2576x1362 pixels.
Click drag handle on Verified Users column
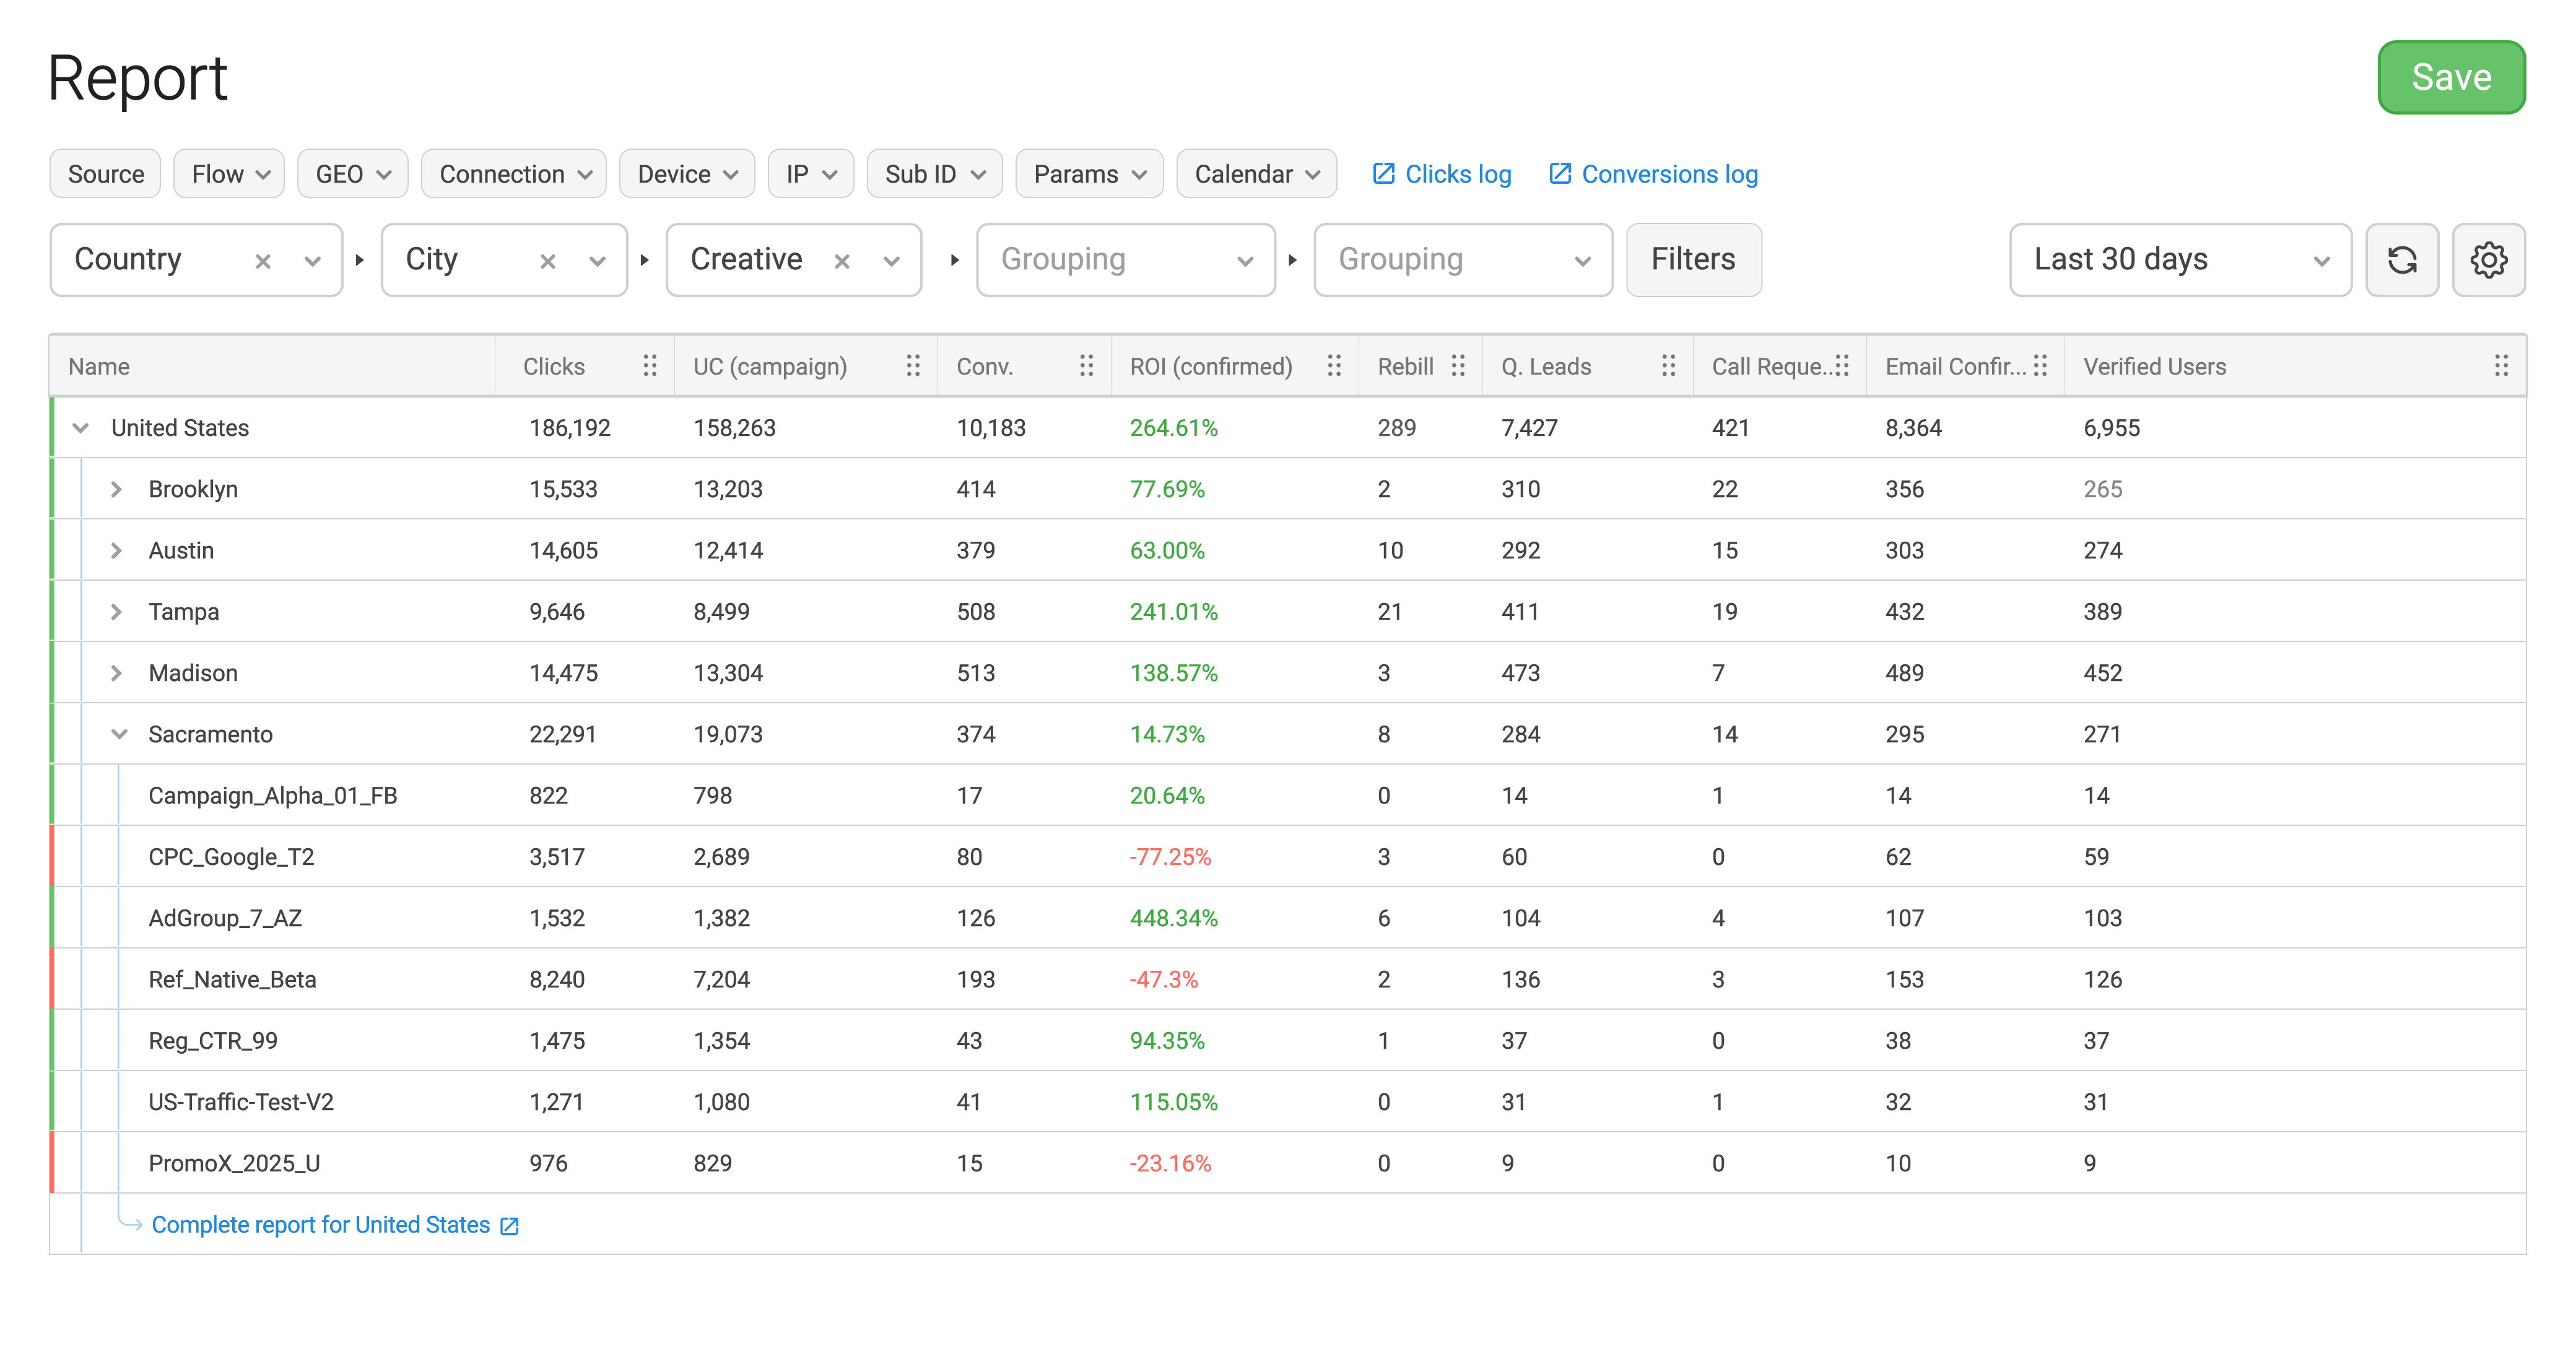point(2500,366)
